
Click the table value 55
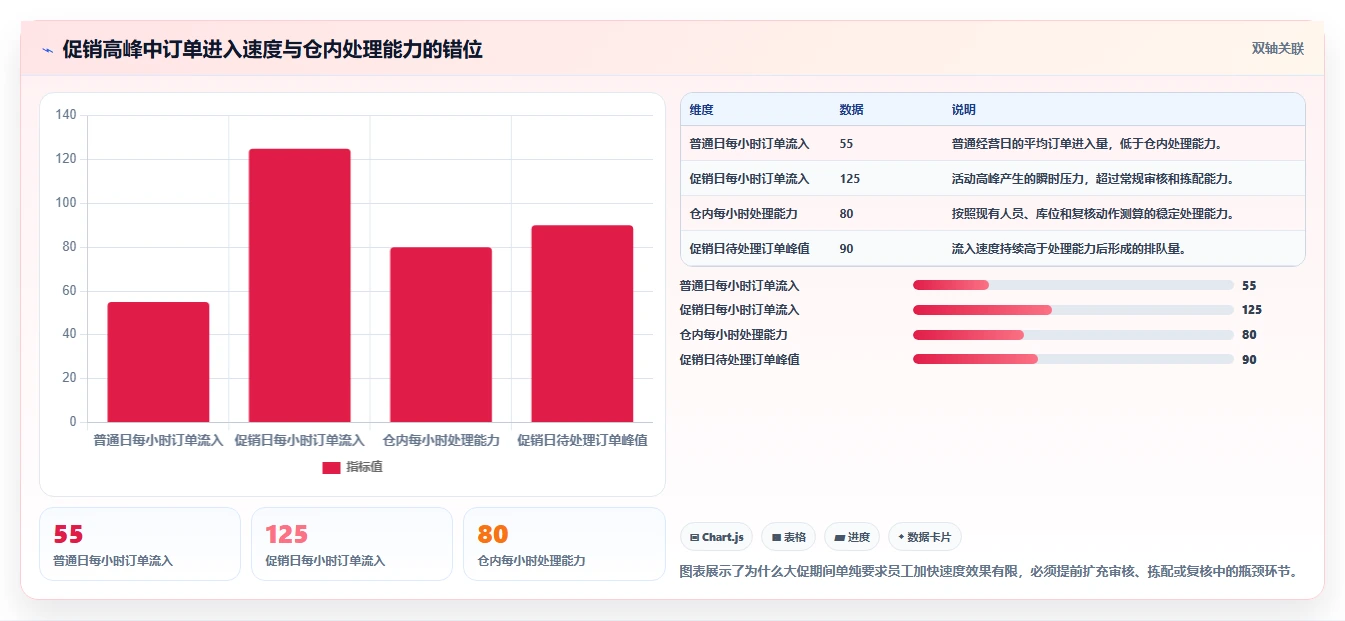coord(847,144)
